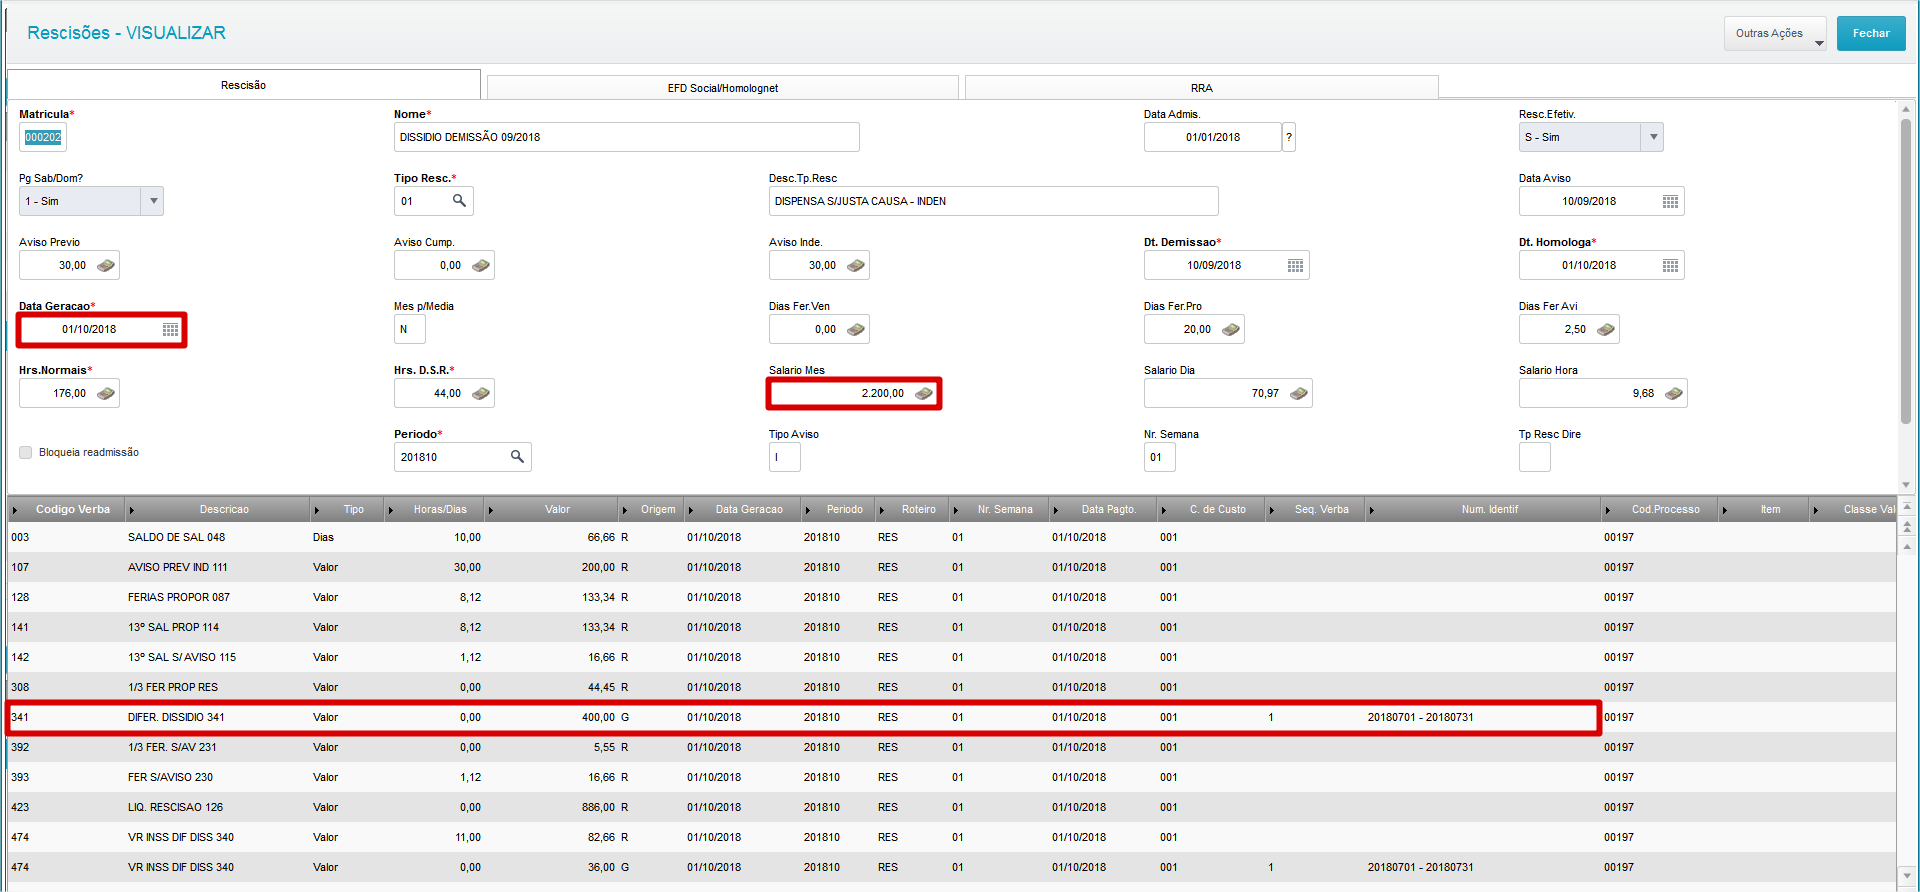
Task: Open the Hrs. D.S.R. calculator icon
Action: point(481,394)
